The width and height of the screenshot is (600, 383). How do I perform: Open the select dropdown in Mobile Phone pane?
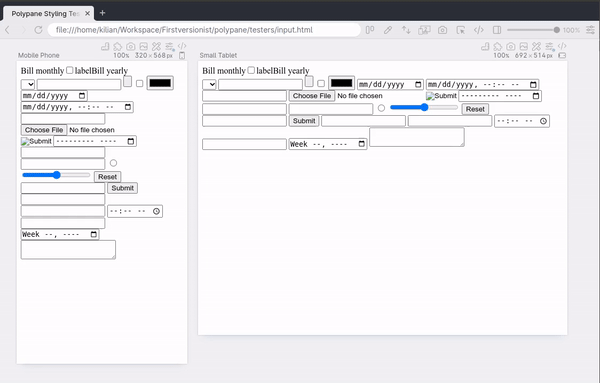[28, 84]
